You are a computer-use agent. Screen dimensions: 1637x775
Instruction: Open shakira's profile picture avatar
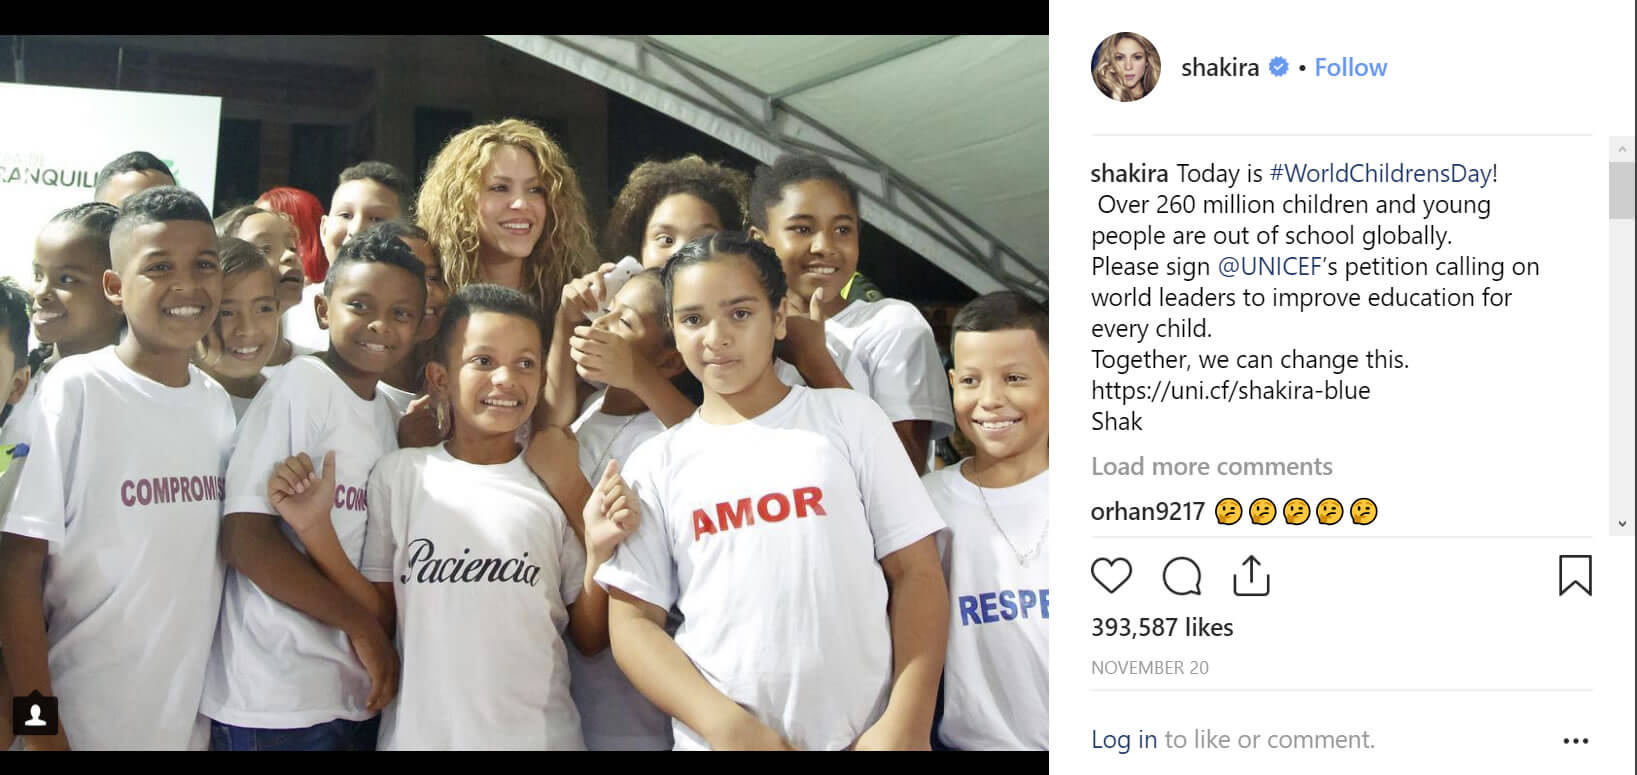coord(1125,67)
